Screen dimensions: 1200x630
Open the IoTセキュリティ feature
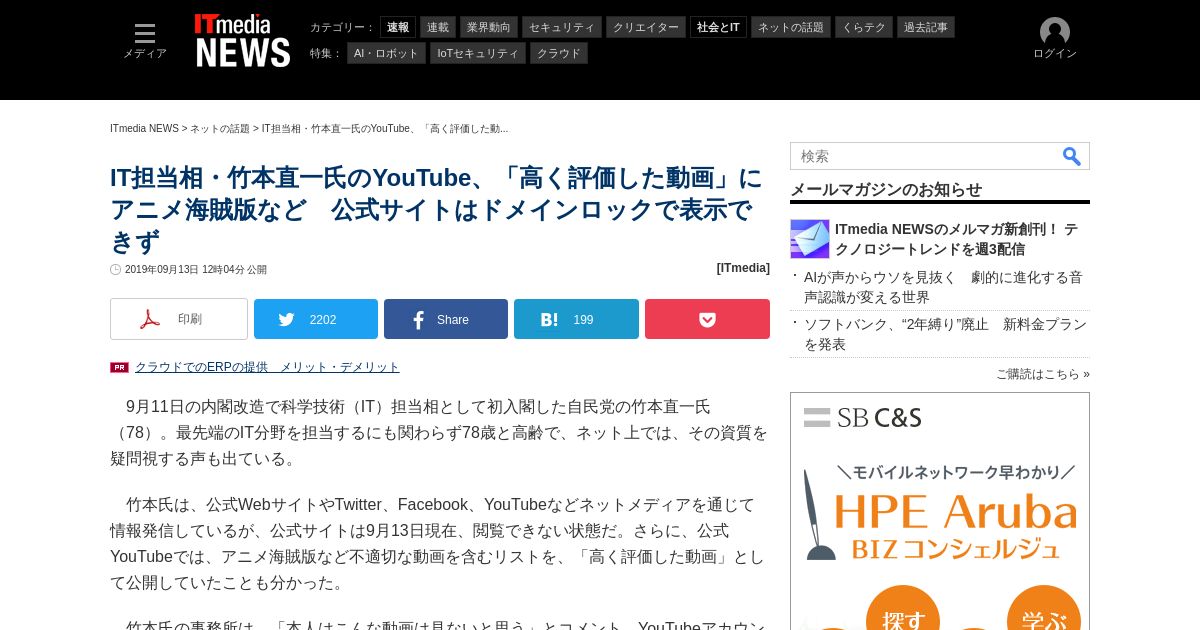coord(478,53)
